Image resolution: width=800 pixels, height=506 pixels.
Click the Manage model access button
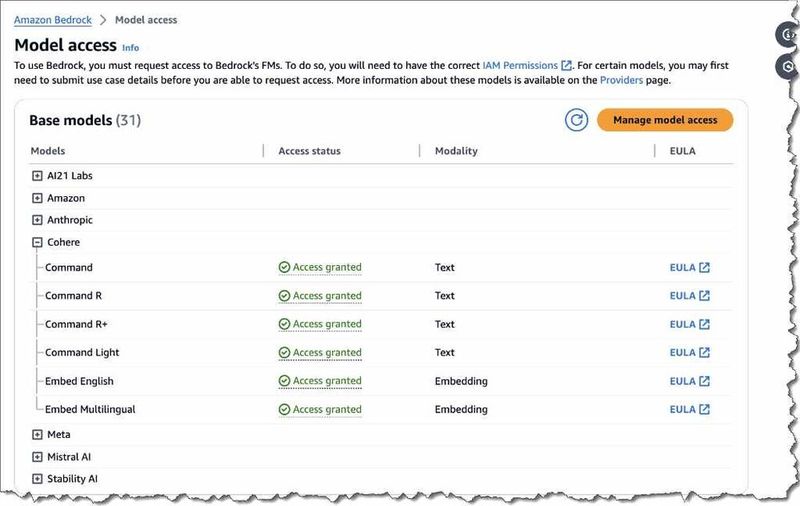pos(665,120)
